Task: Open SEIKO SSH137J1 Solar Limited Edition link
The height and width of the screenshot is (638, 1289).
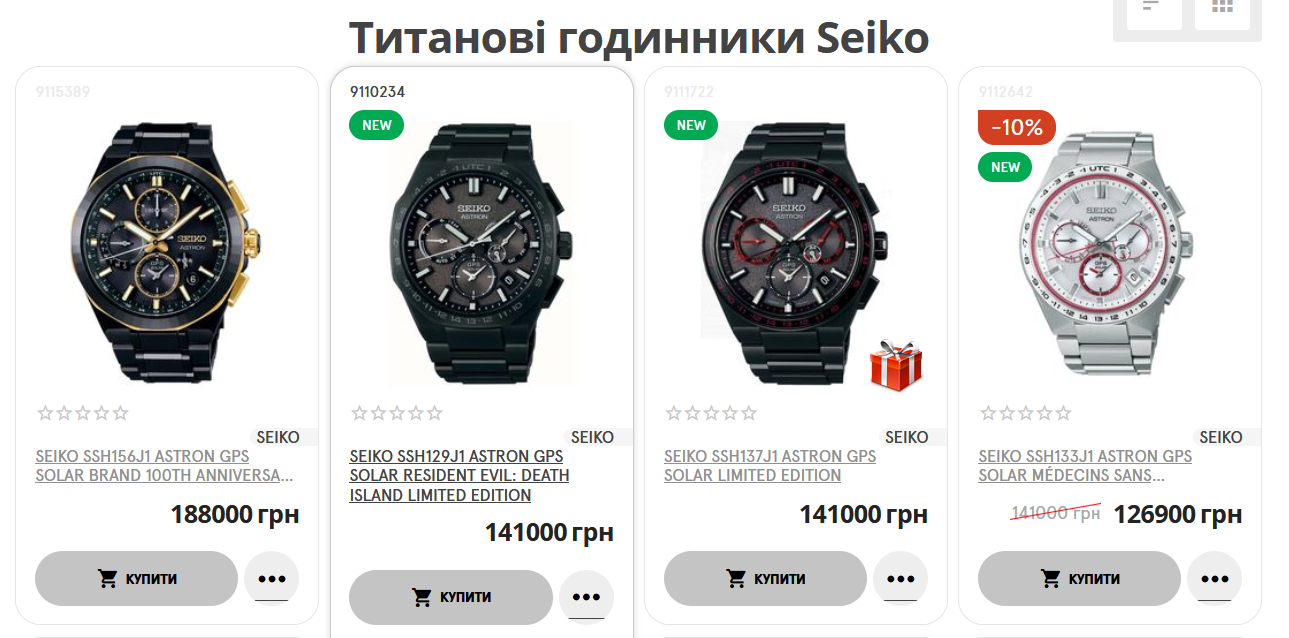Action: (x=770, y=466)
